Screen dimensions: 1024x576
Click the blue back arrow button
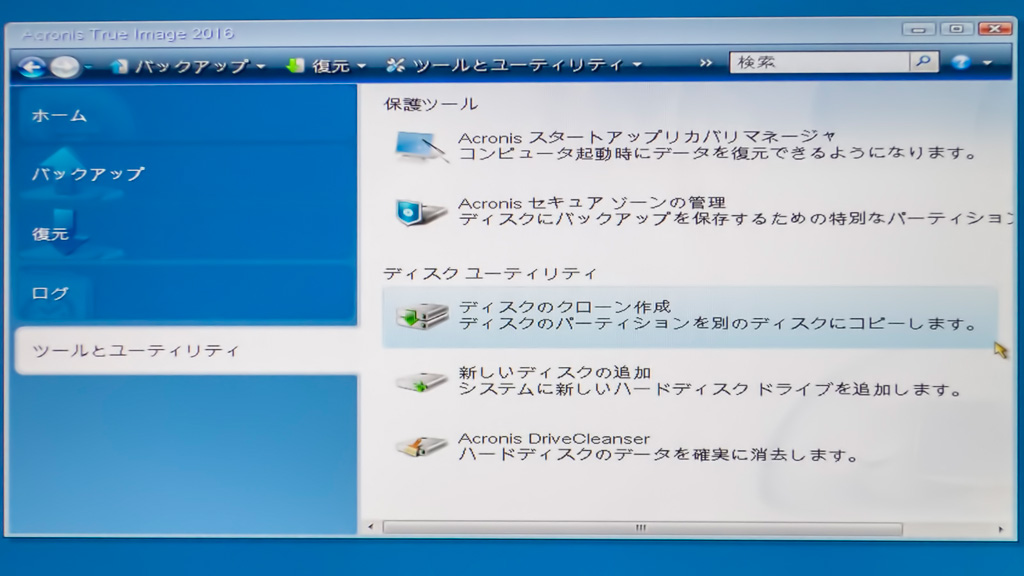(31, 67)
